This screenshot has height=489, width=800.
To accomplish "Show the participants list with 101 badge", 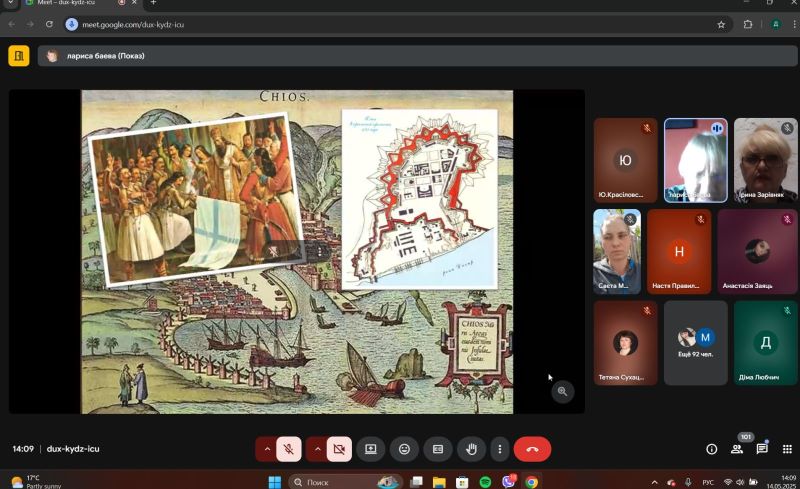I will click(x=737, y=449).
